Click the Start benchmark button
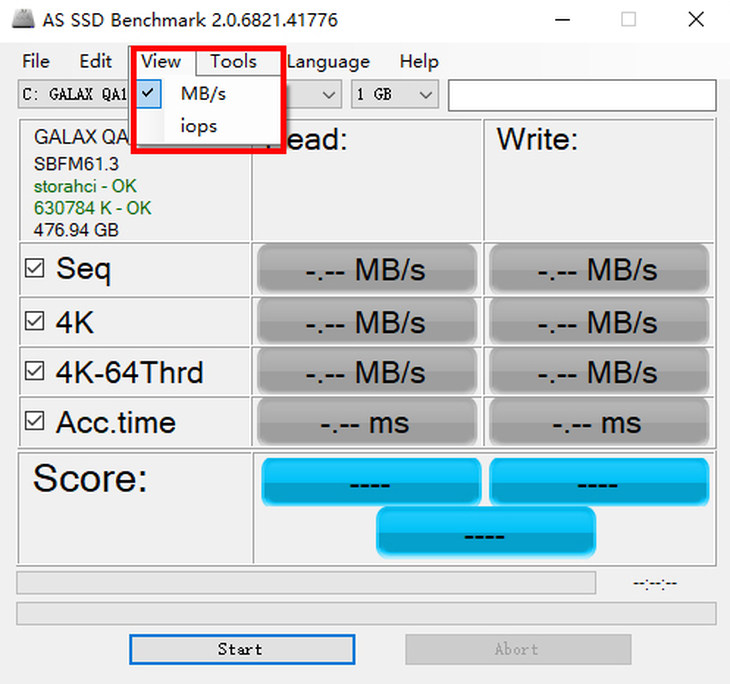 [x=242, y=649]
